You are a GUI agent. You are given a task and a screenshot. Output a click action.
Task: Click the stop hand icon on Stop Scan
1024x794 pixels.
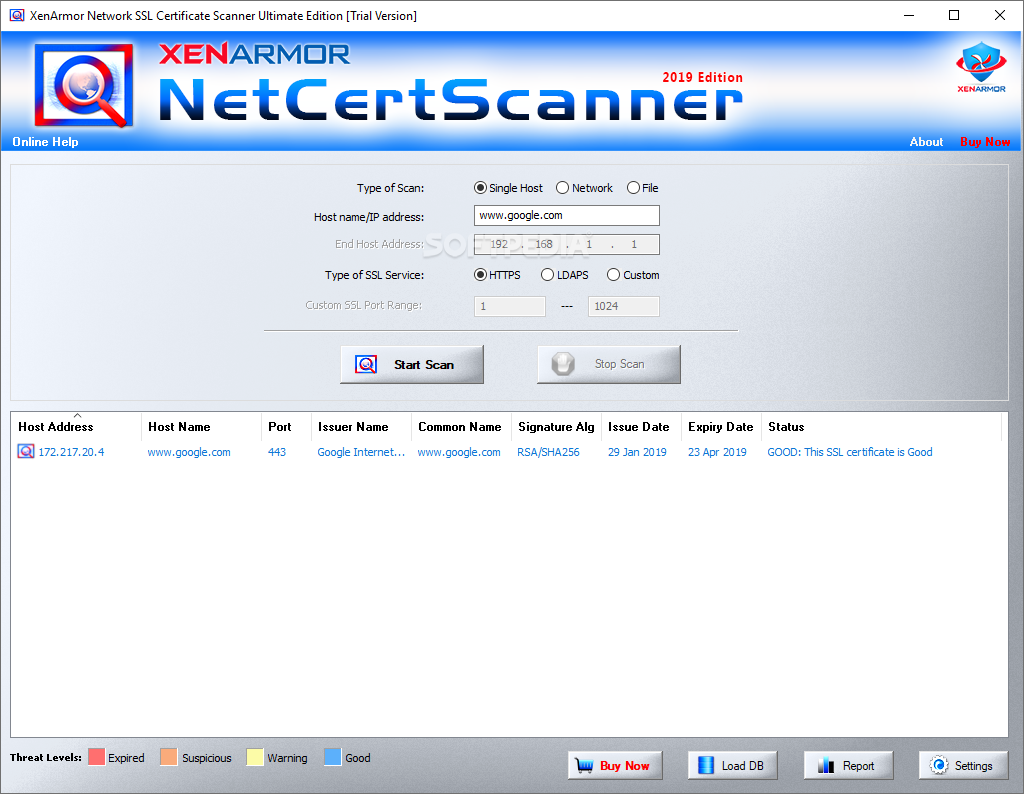coord(563,364)
